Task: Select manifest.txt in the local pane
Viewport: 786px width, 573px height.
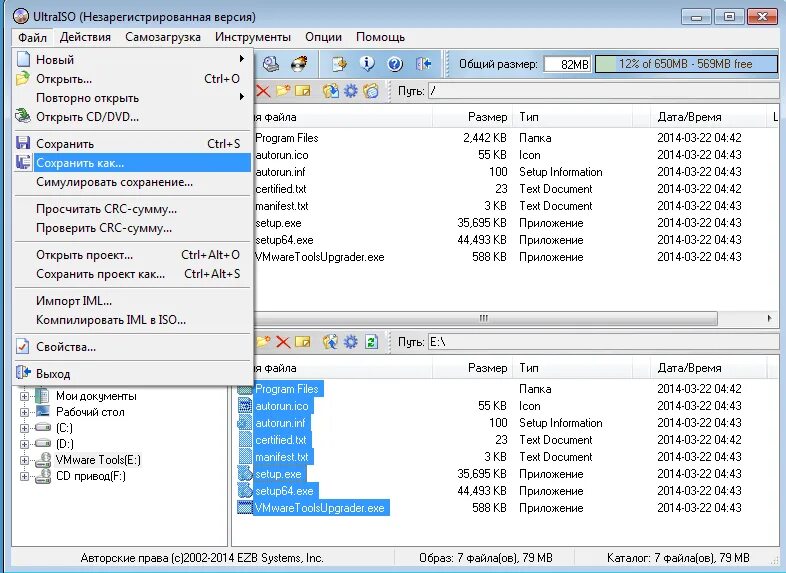Action: pos(282,457)
